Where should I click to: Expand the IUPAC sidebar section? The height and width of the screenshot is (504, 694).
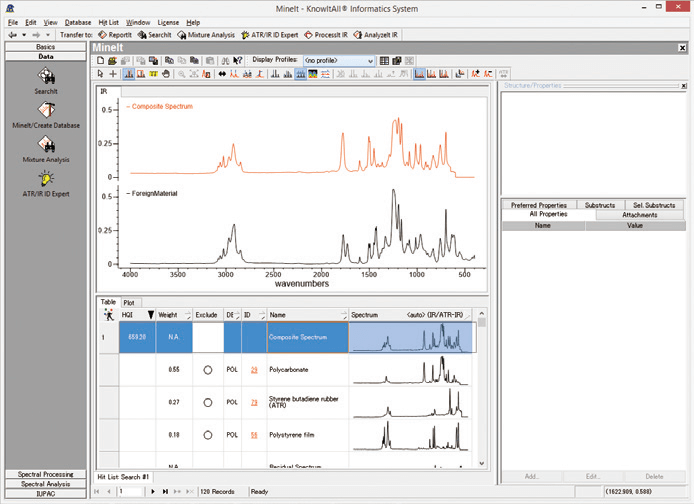(46, 493)
